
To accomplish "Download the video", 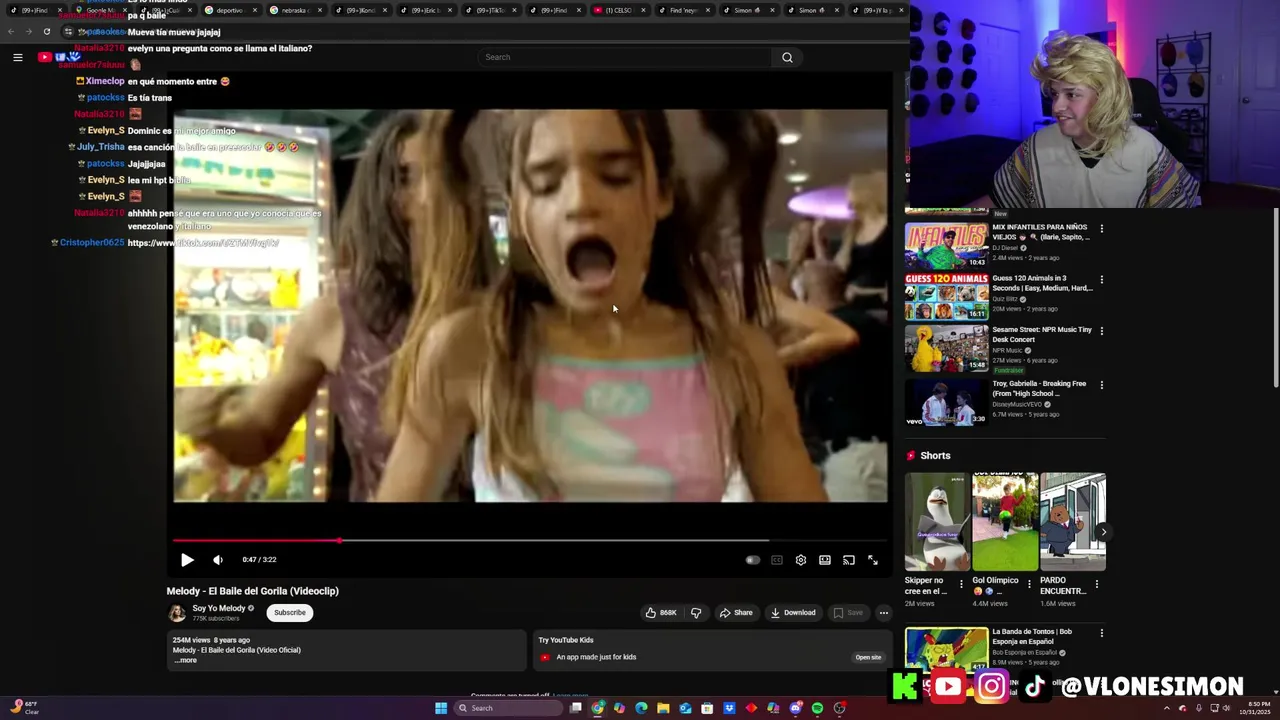I will point(793,613).
